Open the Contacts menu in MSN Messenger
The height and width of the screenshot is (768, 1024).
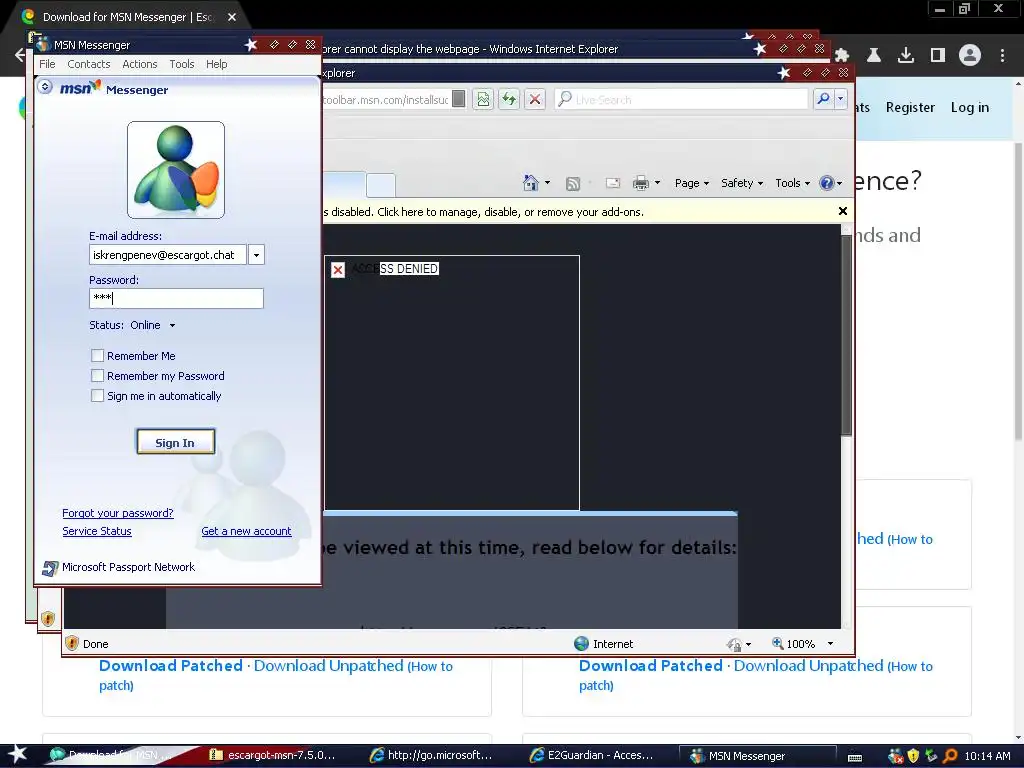89,64
